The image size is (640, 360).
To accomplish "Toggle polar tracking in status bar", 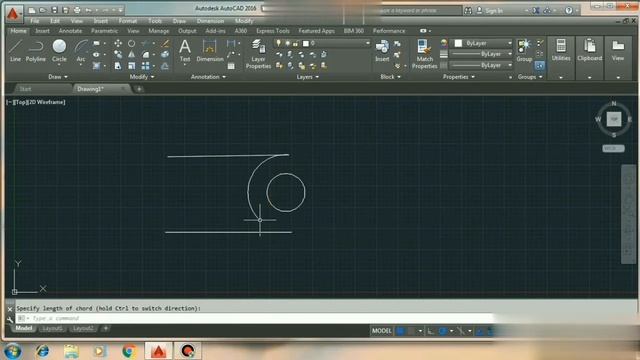I will [x=442, y=331].
